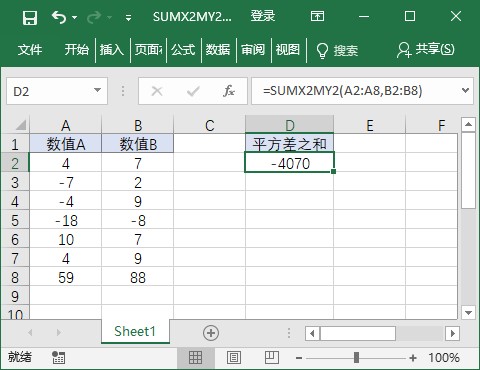Viewport: 480px width, 370px height.
Task: Click the vertical scrollbar up arrow
Action: point(468,125)
